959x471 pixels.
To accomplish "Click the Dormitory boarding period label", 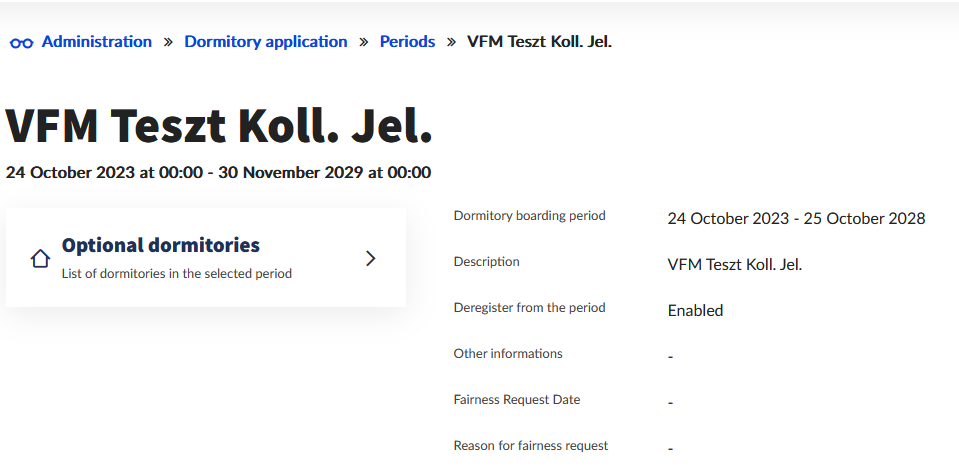I will (530, 216).
